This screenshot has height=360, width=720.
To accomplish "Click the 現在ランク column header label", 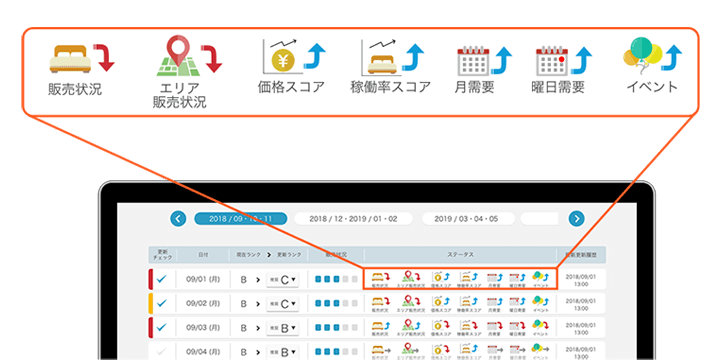I will [248, 254].
